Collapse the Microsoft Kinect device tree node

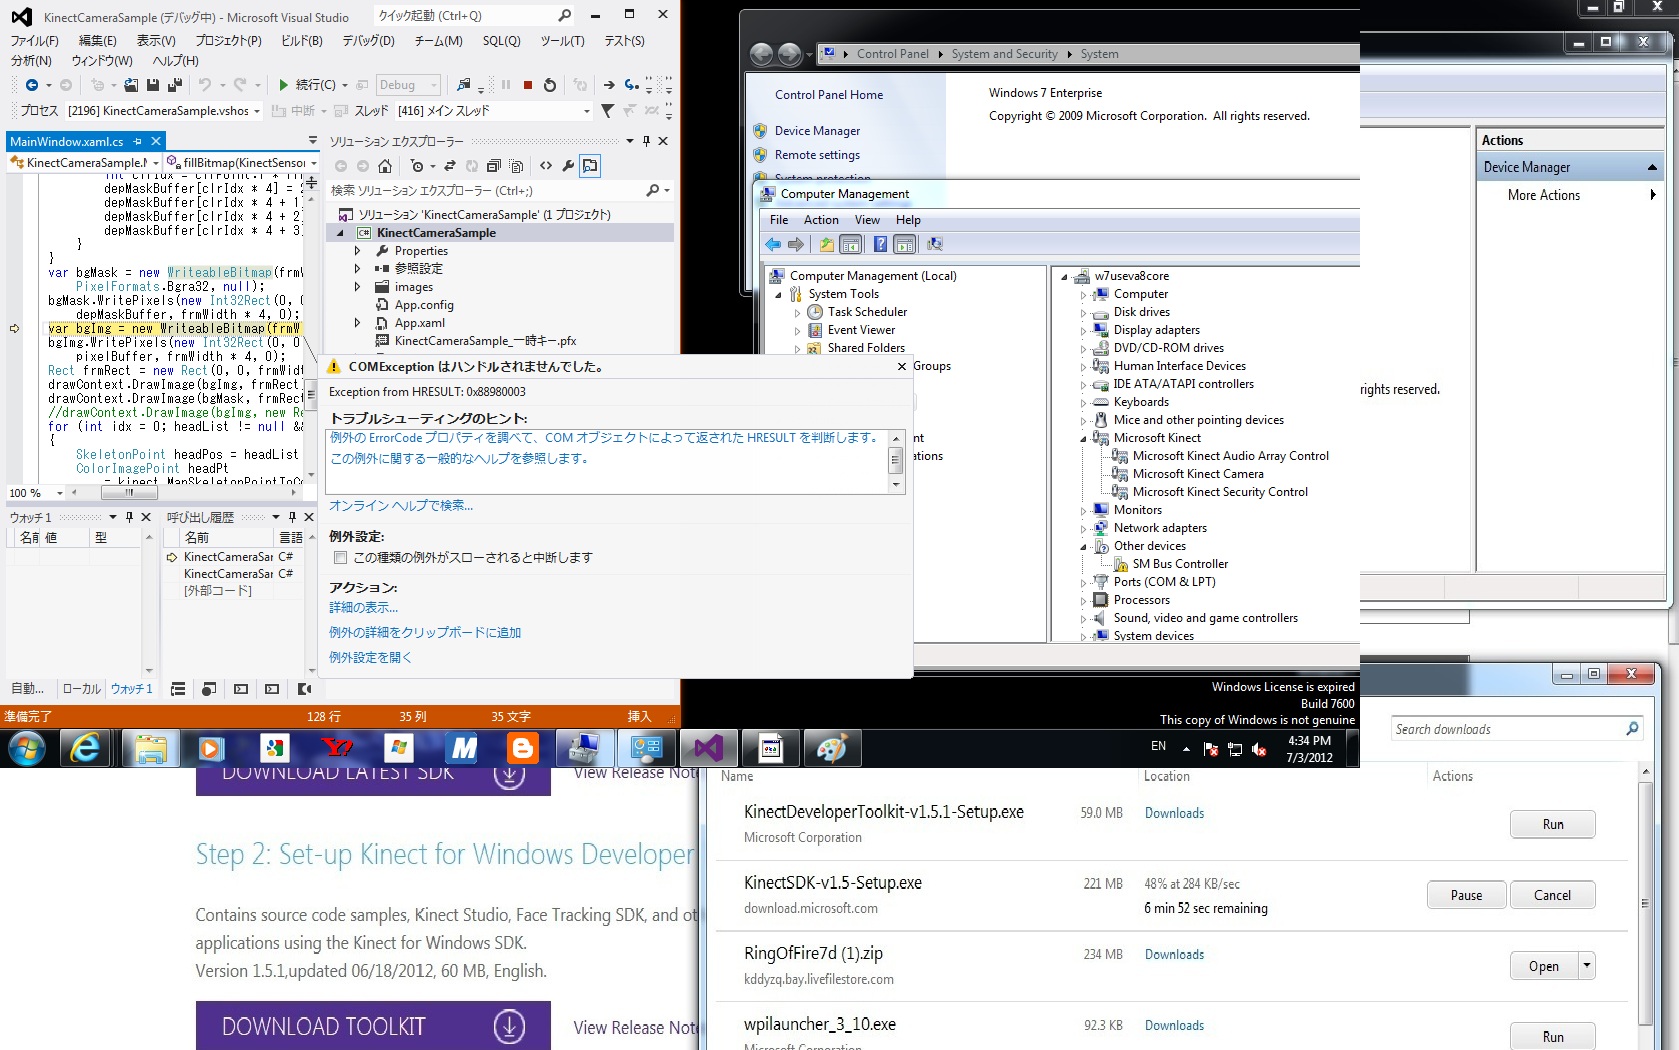click(x=1083, y=439)
